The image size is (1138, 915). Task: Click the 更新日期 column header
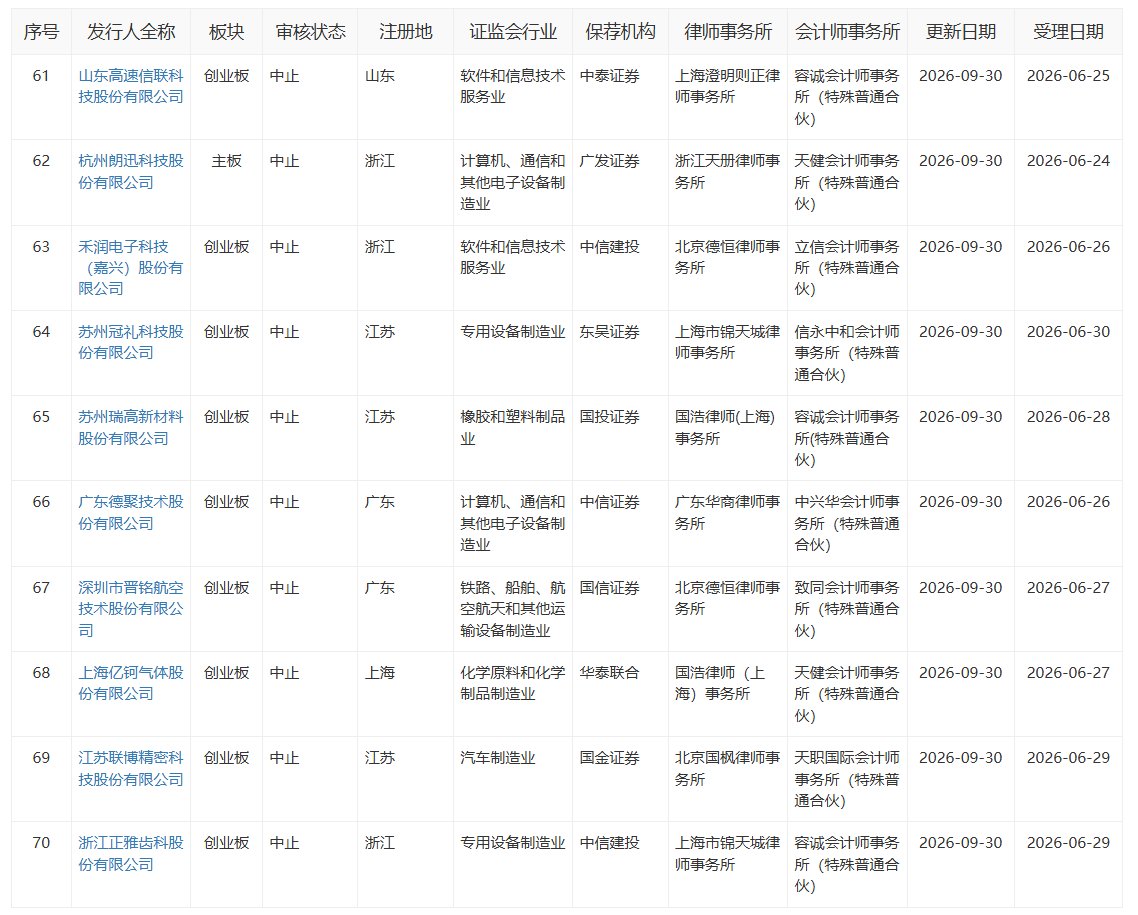coord(961,32)
